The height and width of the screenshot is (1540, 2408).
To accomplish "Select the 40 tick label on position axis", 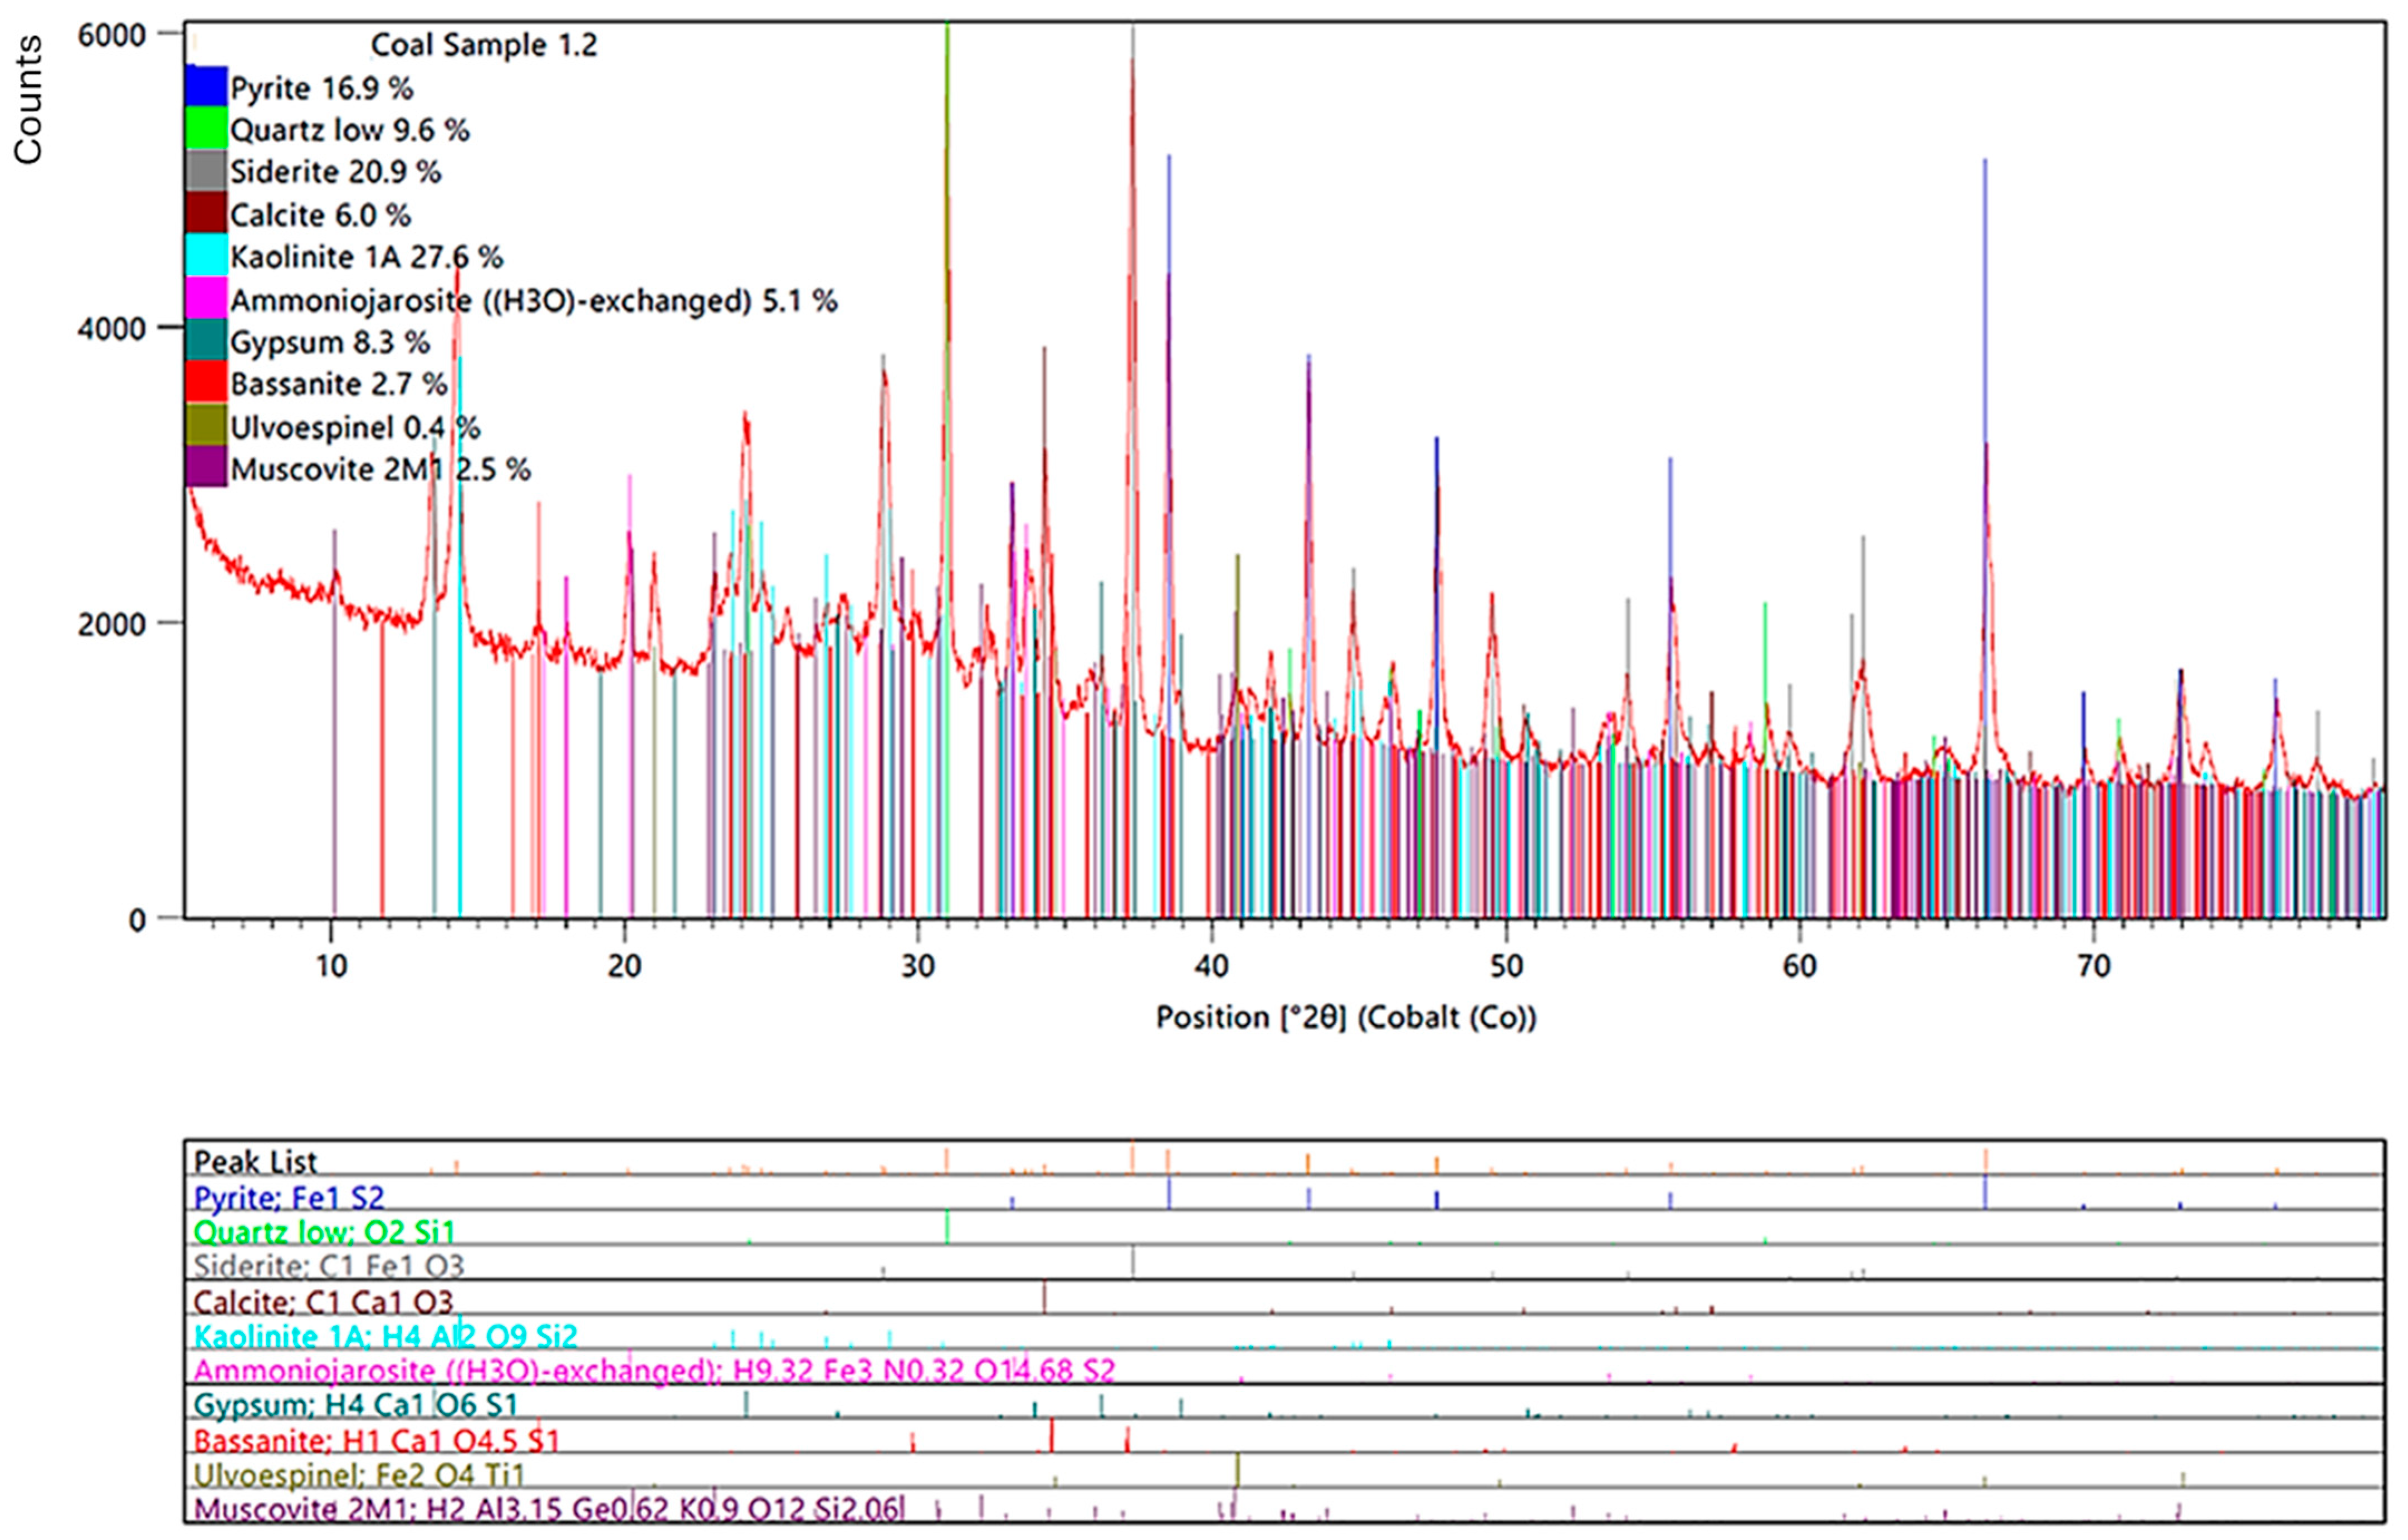I will [1212, 967].
